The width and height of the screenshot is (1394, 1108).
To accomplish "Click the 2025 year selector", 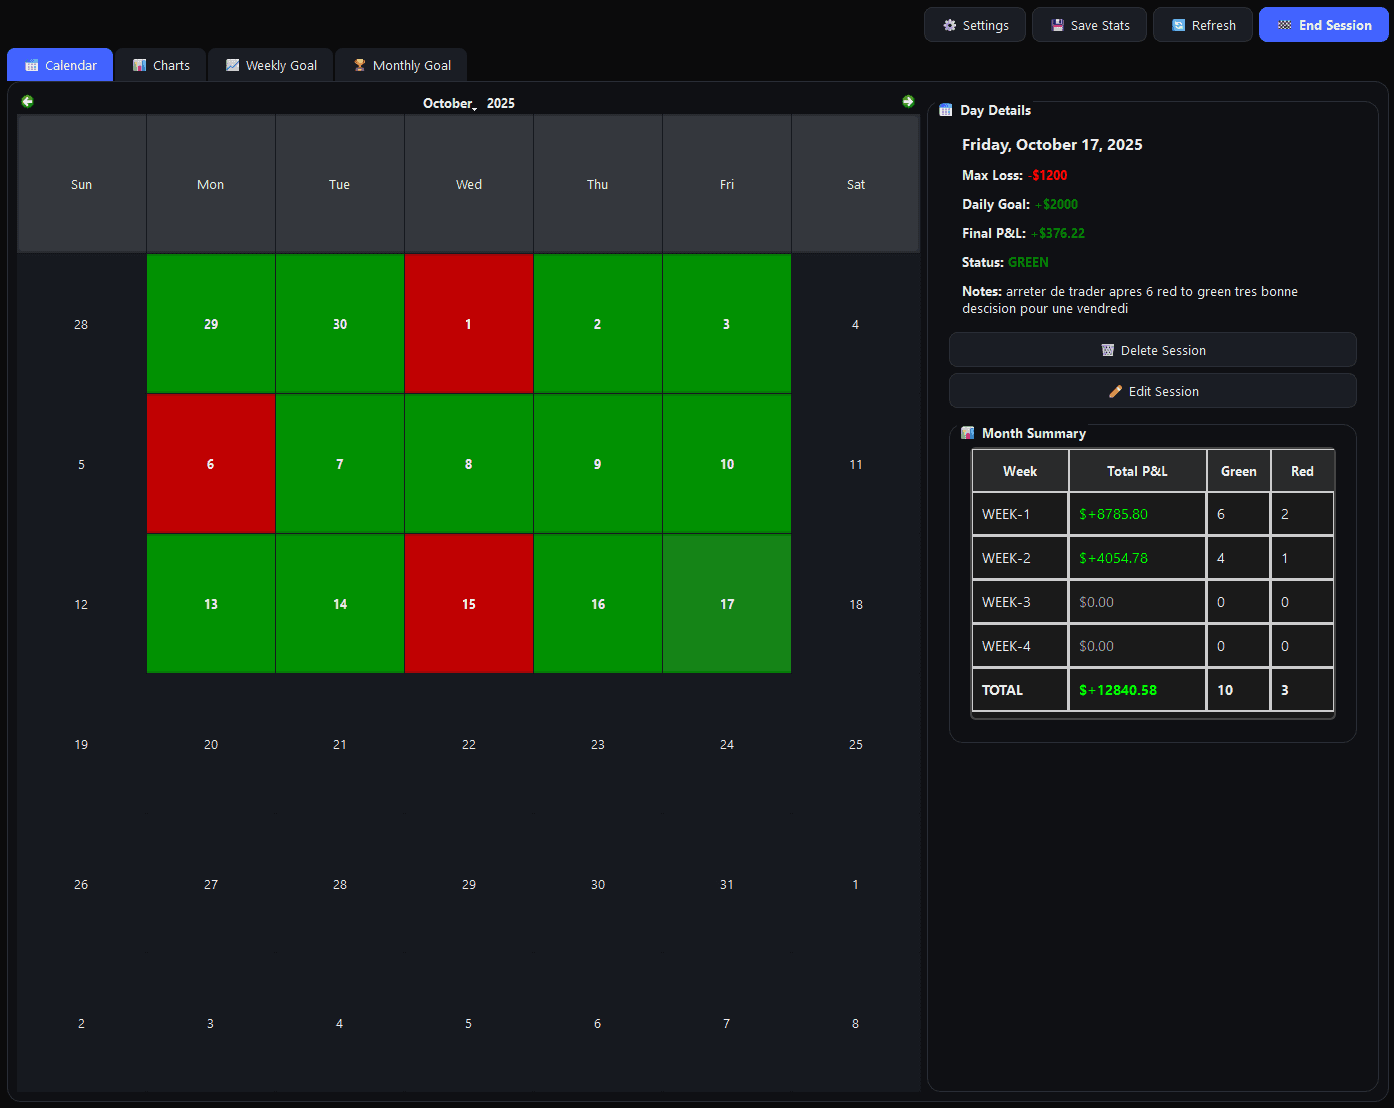I will pos(501,104).
